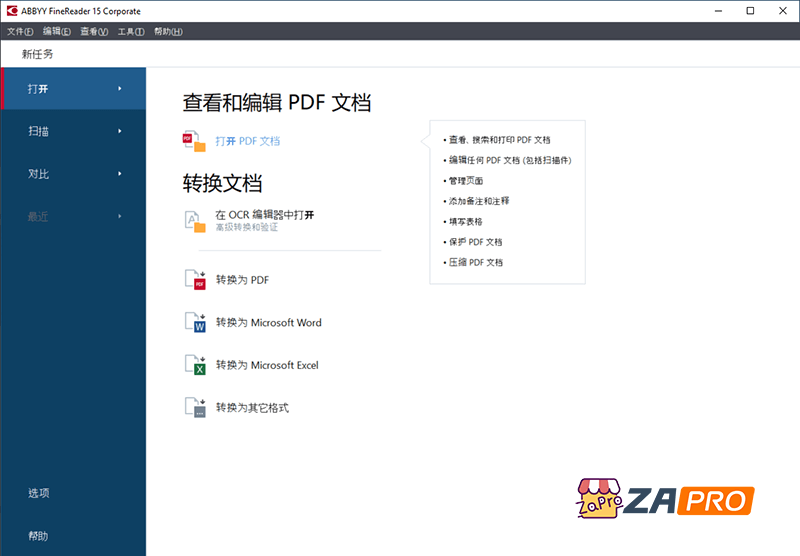800x556 pixels.
Task: Click the Convert to PDF icon
Action: pos(195,280)
